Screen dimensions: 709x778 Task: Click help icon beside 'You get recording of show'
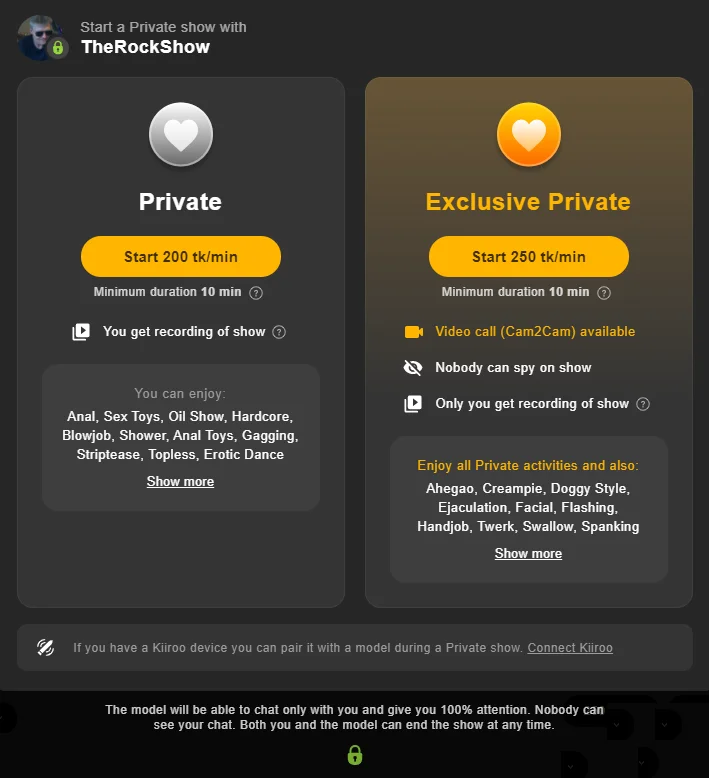279,332
